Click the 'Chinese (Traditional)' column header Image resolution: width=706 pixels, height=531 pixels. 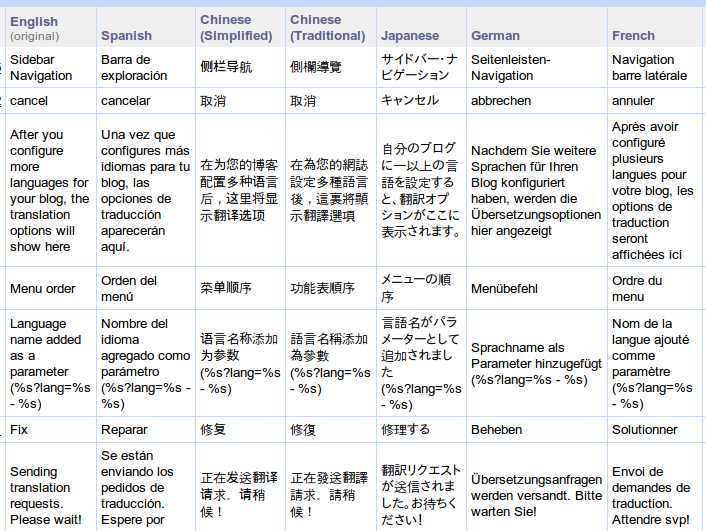331,27
